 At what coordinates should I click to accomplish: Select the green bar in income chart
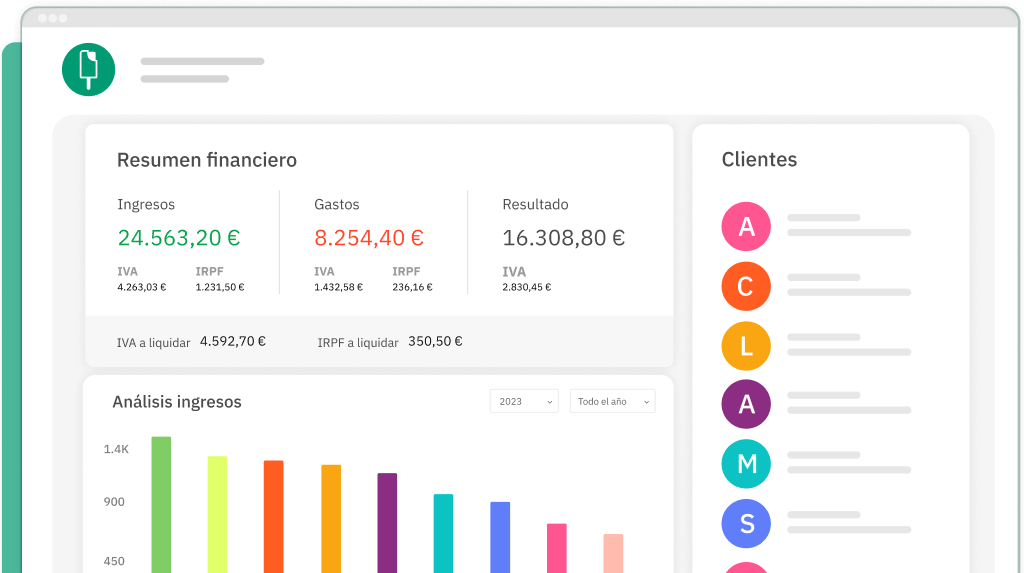161,504
